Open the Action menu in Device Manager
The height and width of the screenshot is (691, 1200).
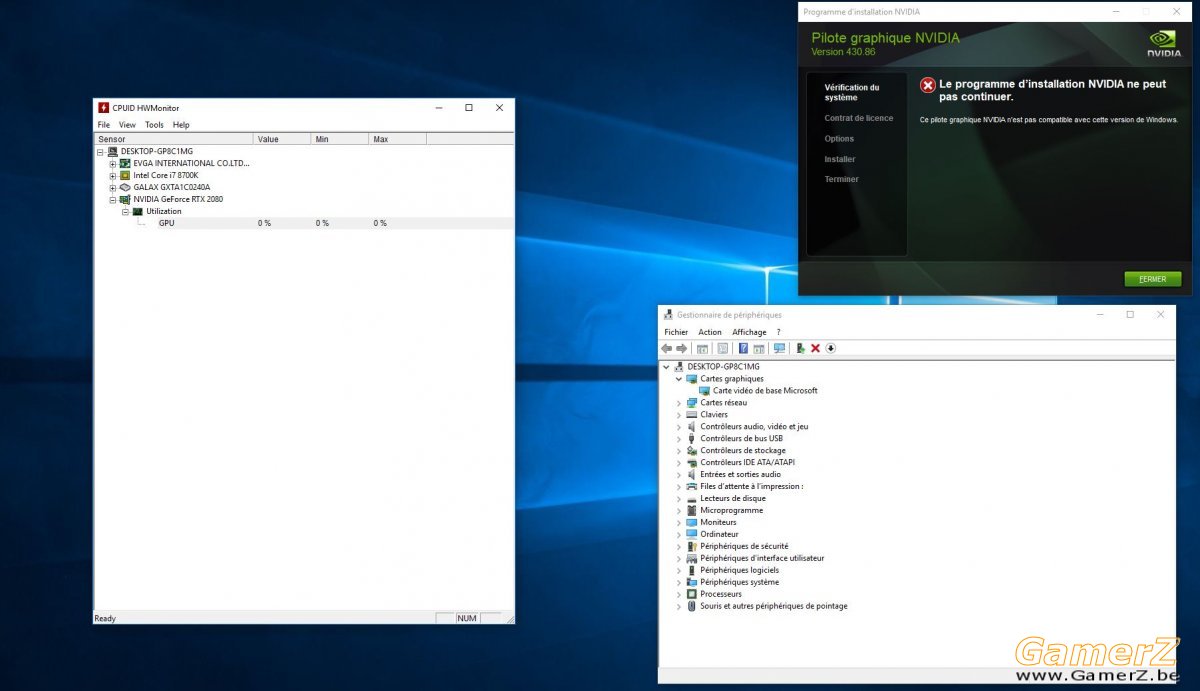tap(710, 332)
